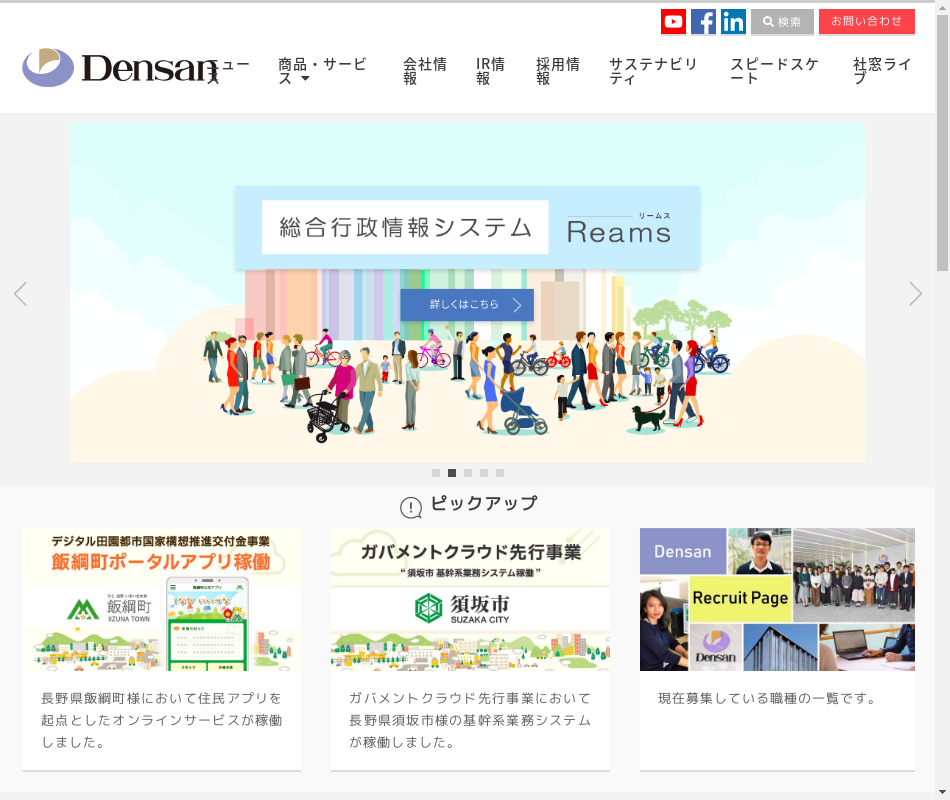Open the サステナビリティ menu item
950x800 pixels.
point(653,71)
